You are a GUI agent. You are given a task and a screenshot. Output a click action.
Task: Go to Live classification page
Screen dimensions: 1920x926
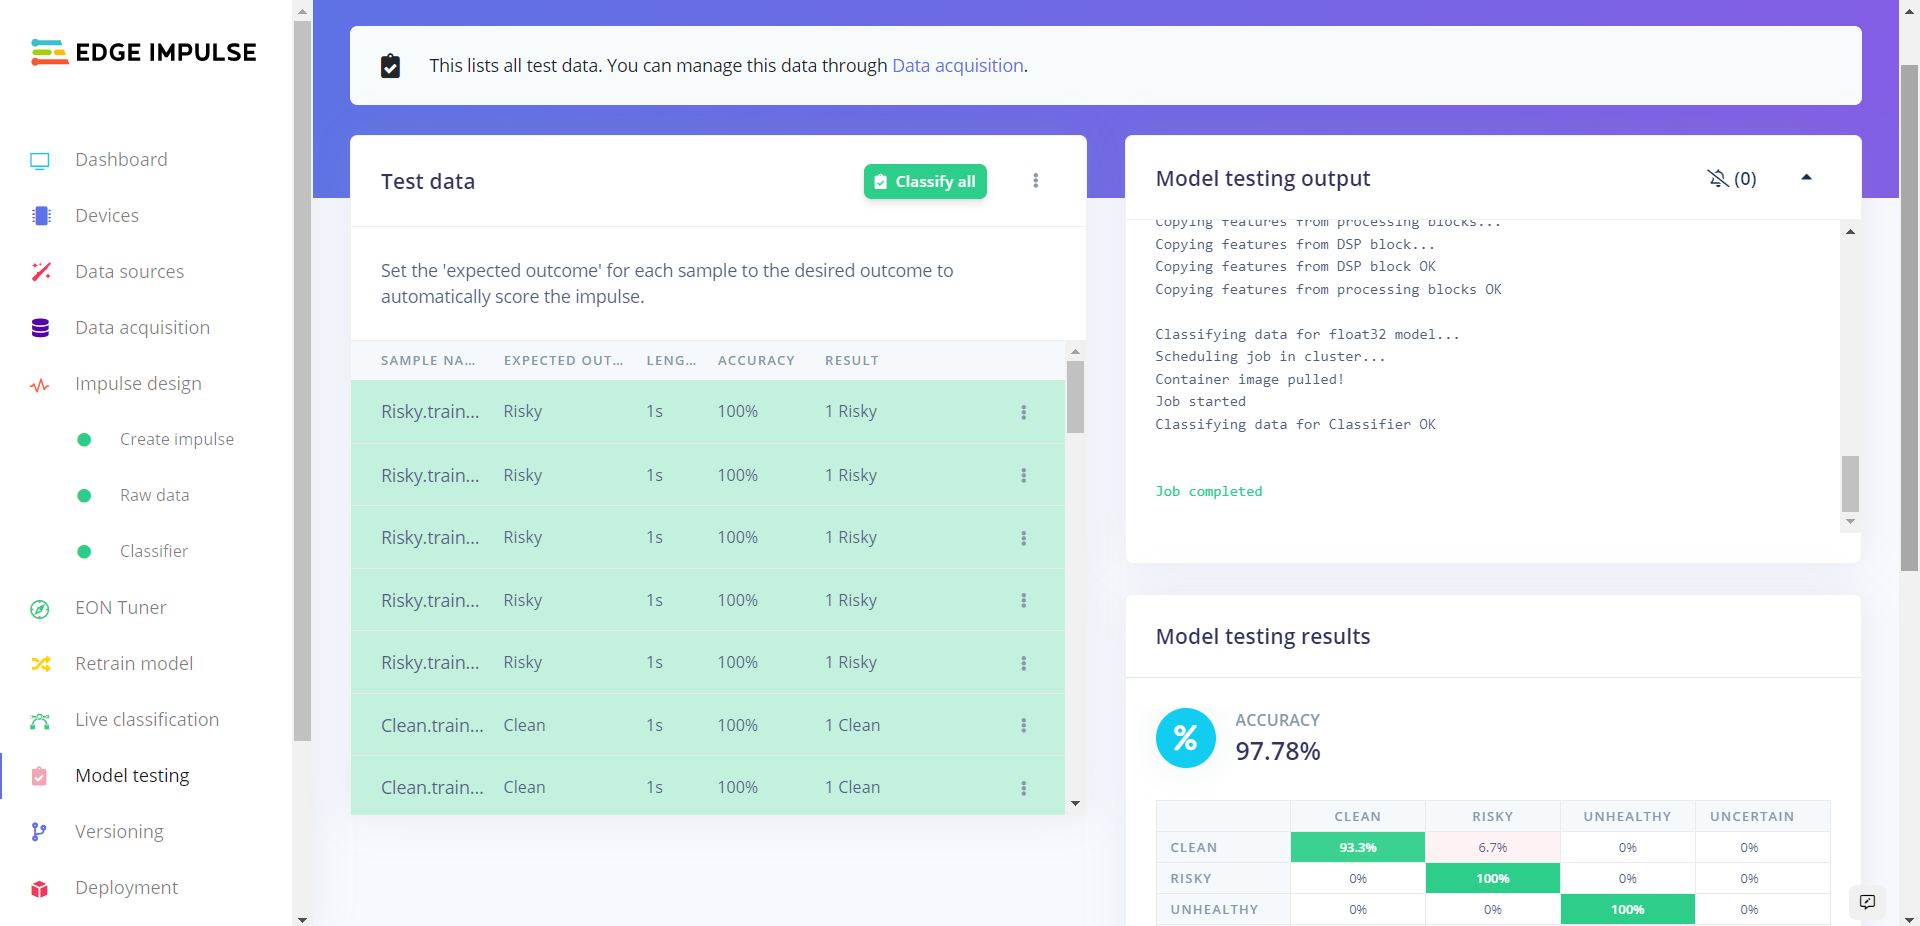147,720
